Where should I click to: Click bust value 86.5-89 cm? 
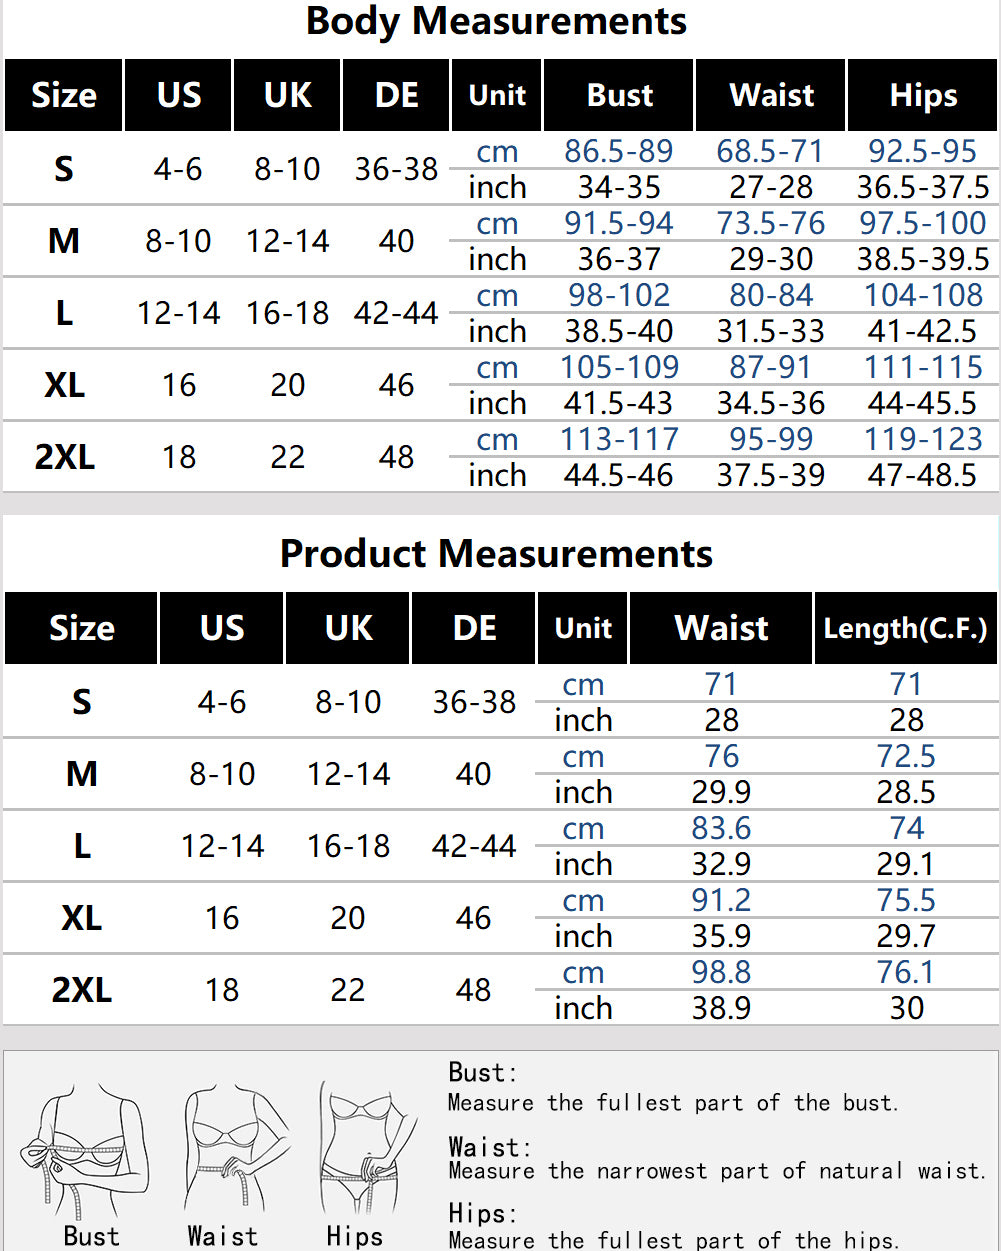click(619, 151)
